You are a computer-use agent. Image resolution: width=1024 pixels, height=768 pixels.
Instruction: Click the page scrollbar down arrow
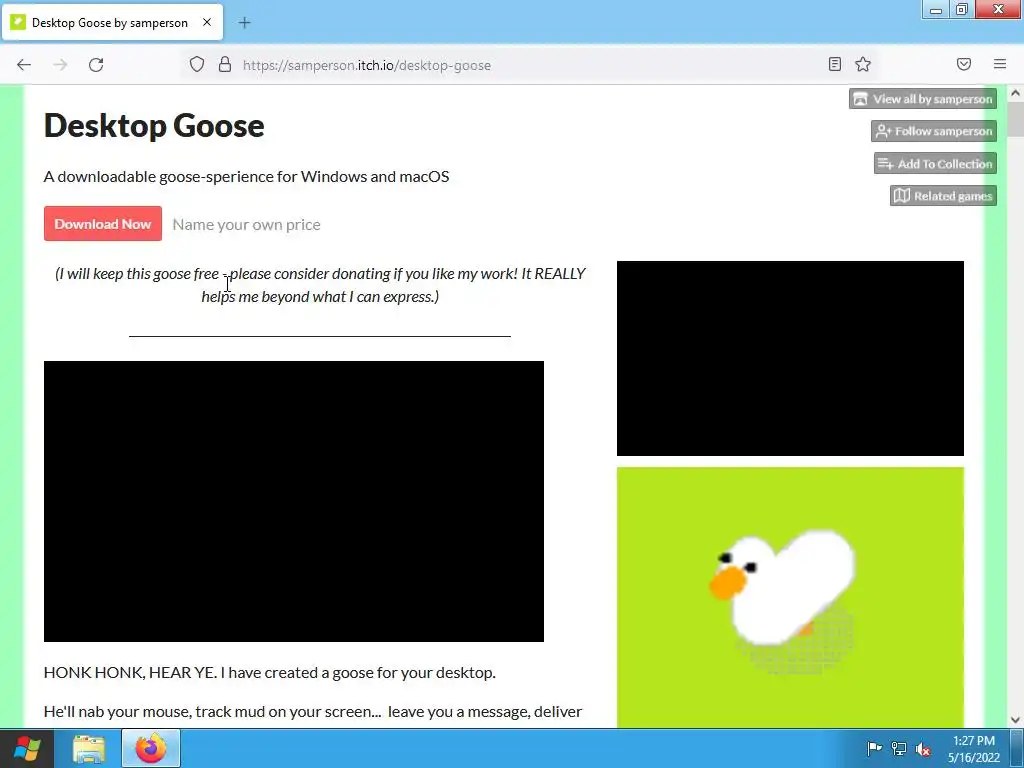1015,720
